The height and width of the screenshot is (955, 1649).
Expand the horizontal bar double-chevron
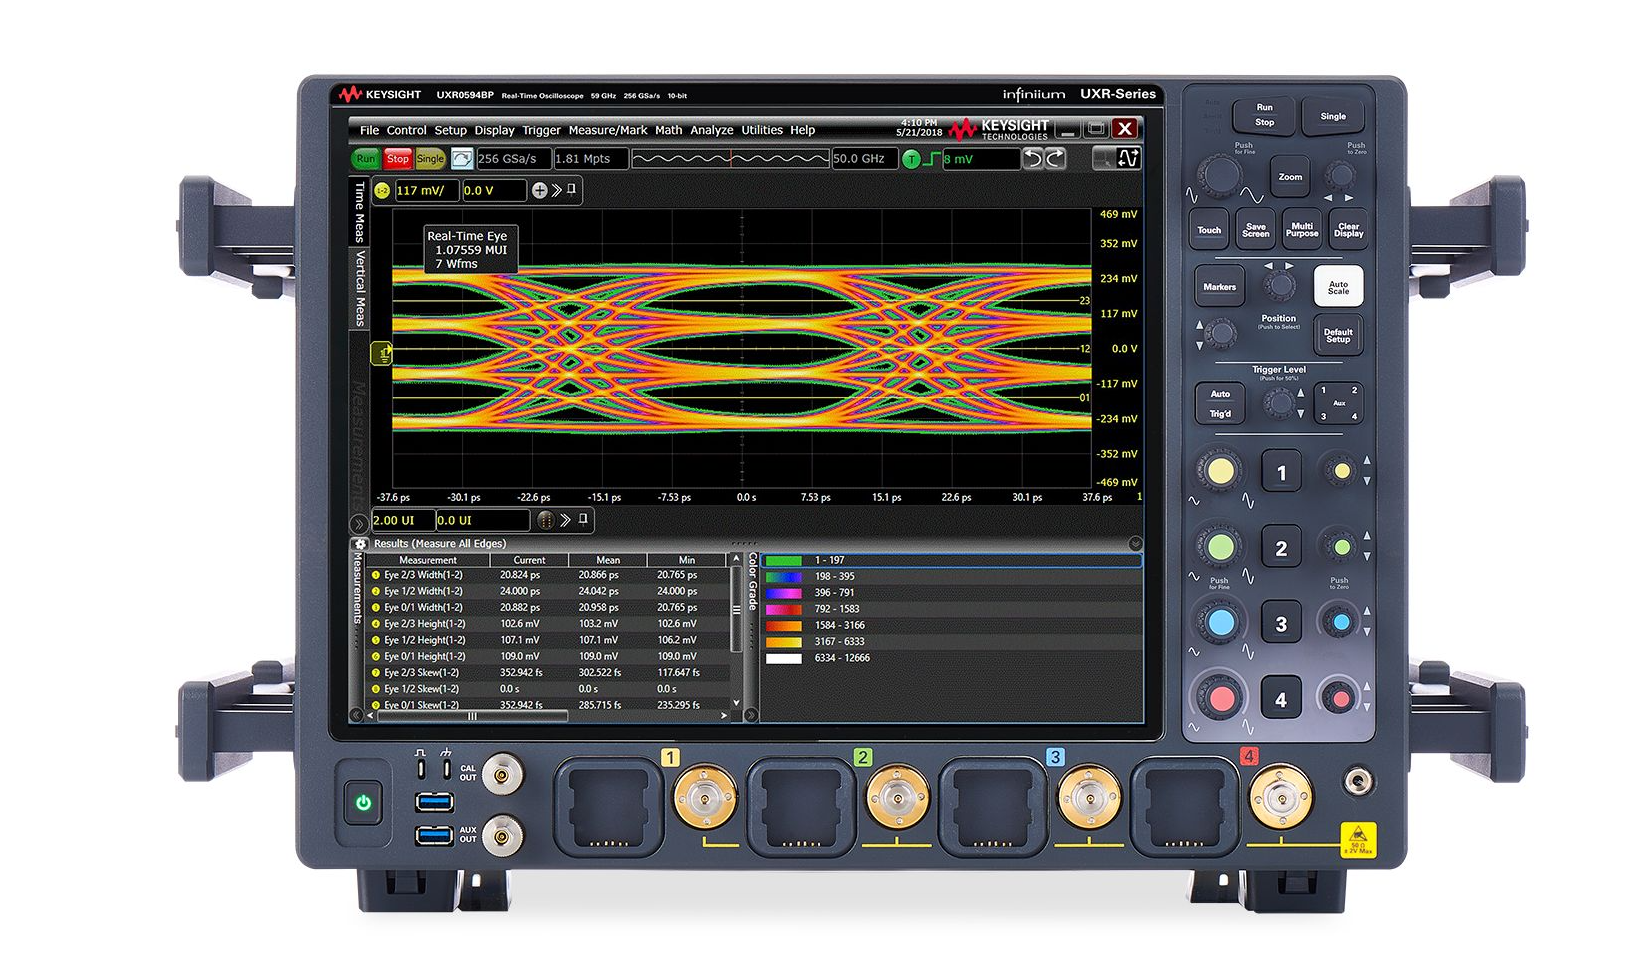(x=566, y=520)
